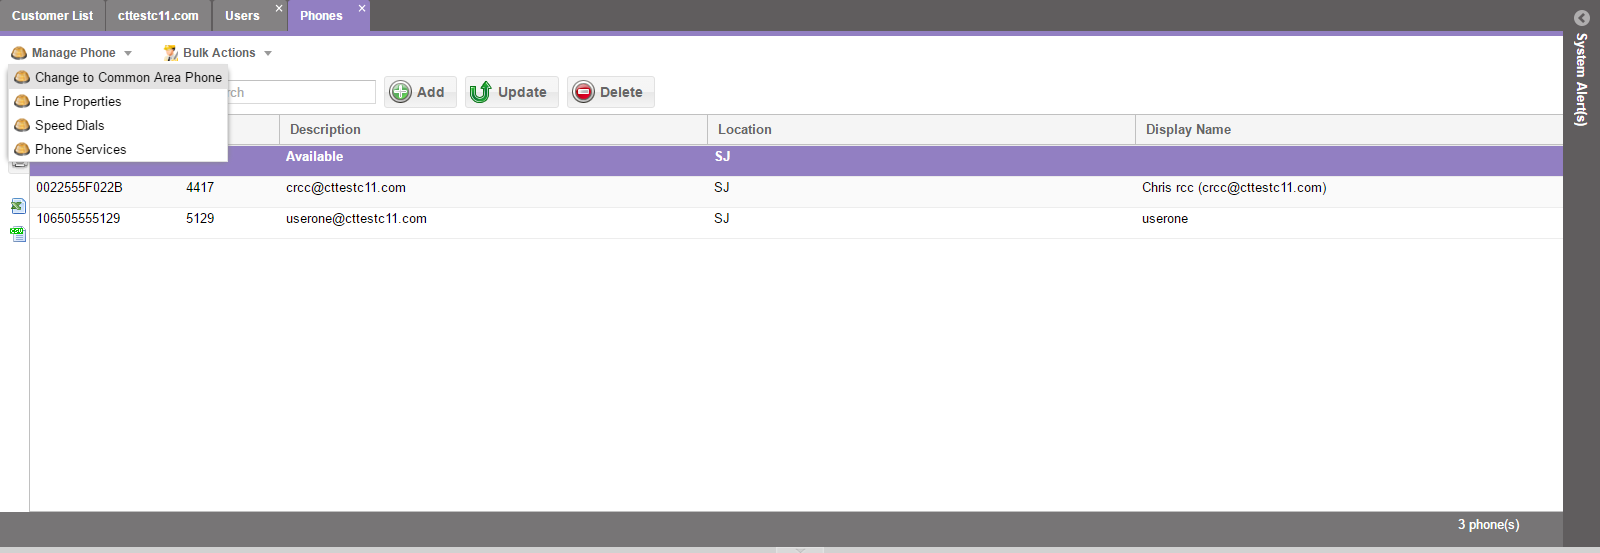Select phone 0022555F022B
This screenshot has width=1600, height=553.
pos(79,188)
